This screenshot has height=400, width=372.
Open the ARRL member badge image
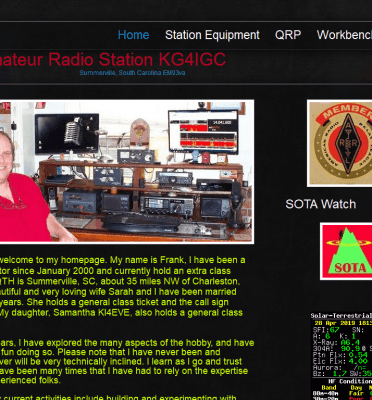coord(340,143)
